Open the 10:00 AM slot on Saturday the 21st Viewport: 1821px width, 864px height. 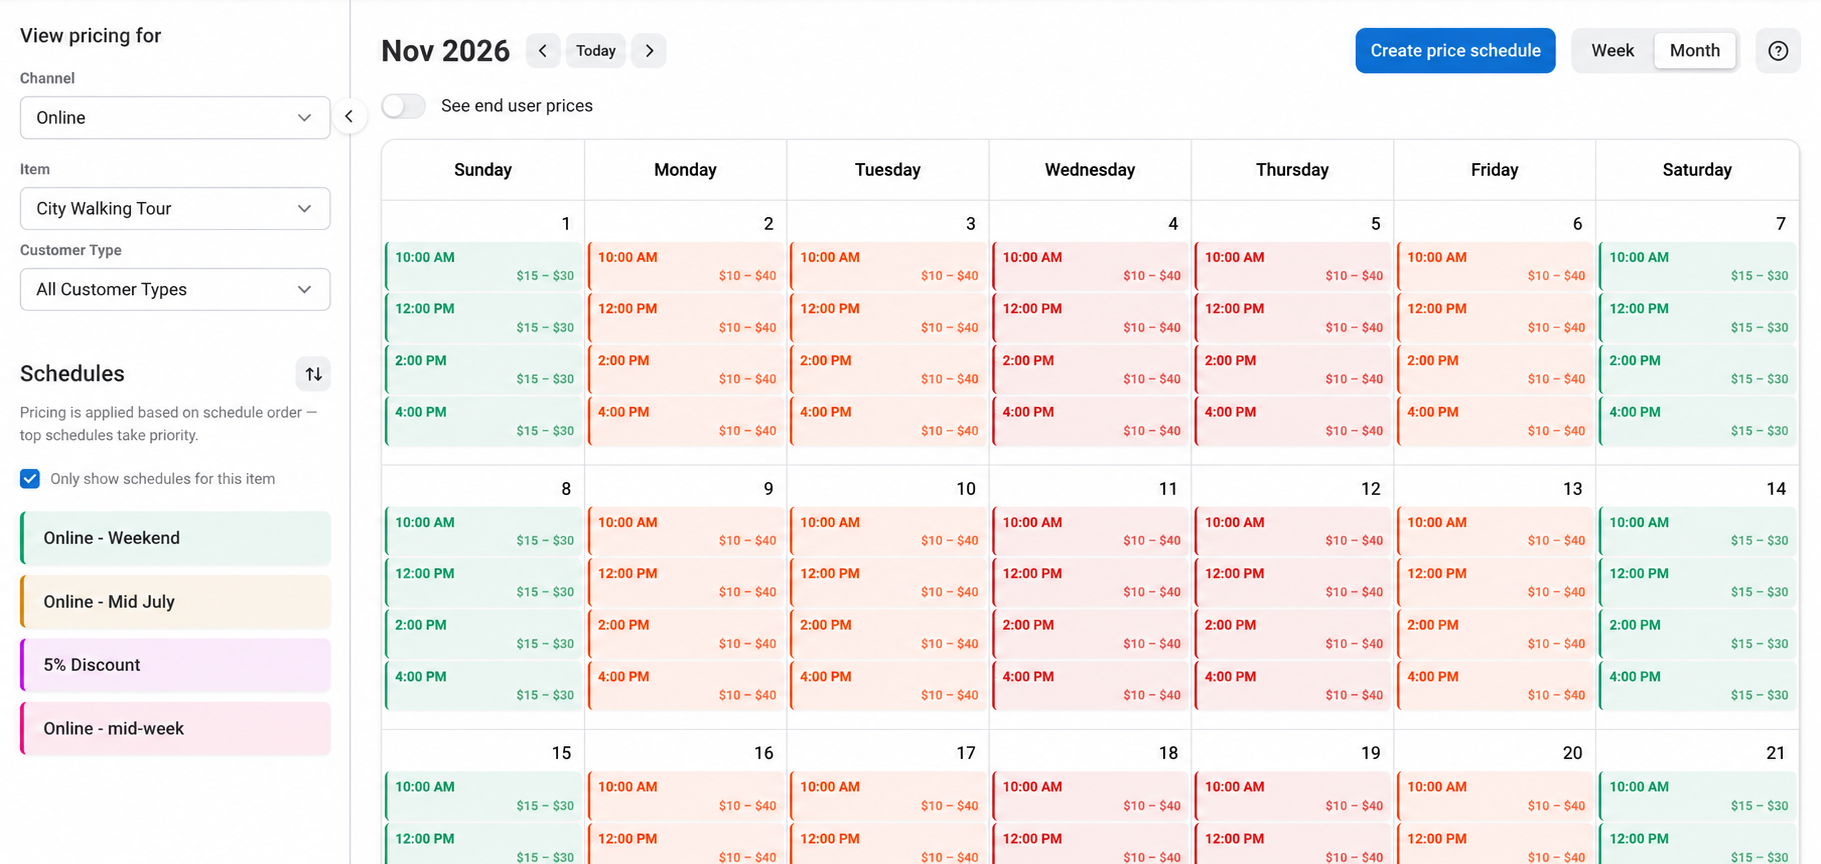point(1698,796)
